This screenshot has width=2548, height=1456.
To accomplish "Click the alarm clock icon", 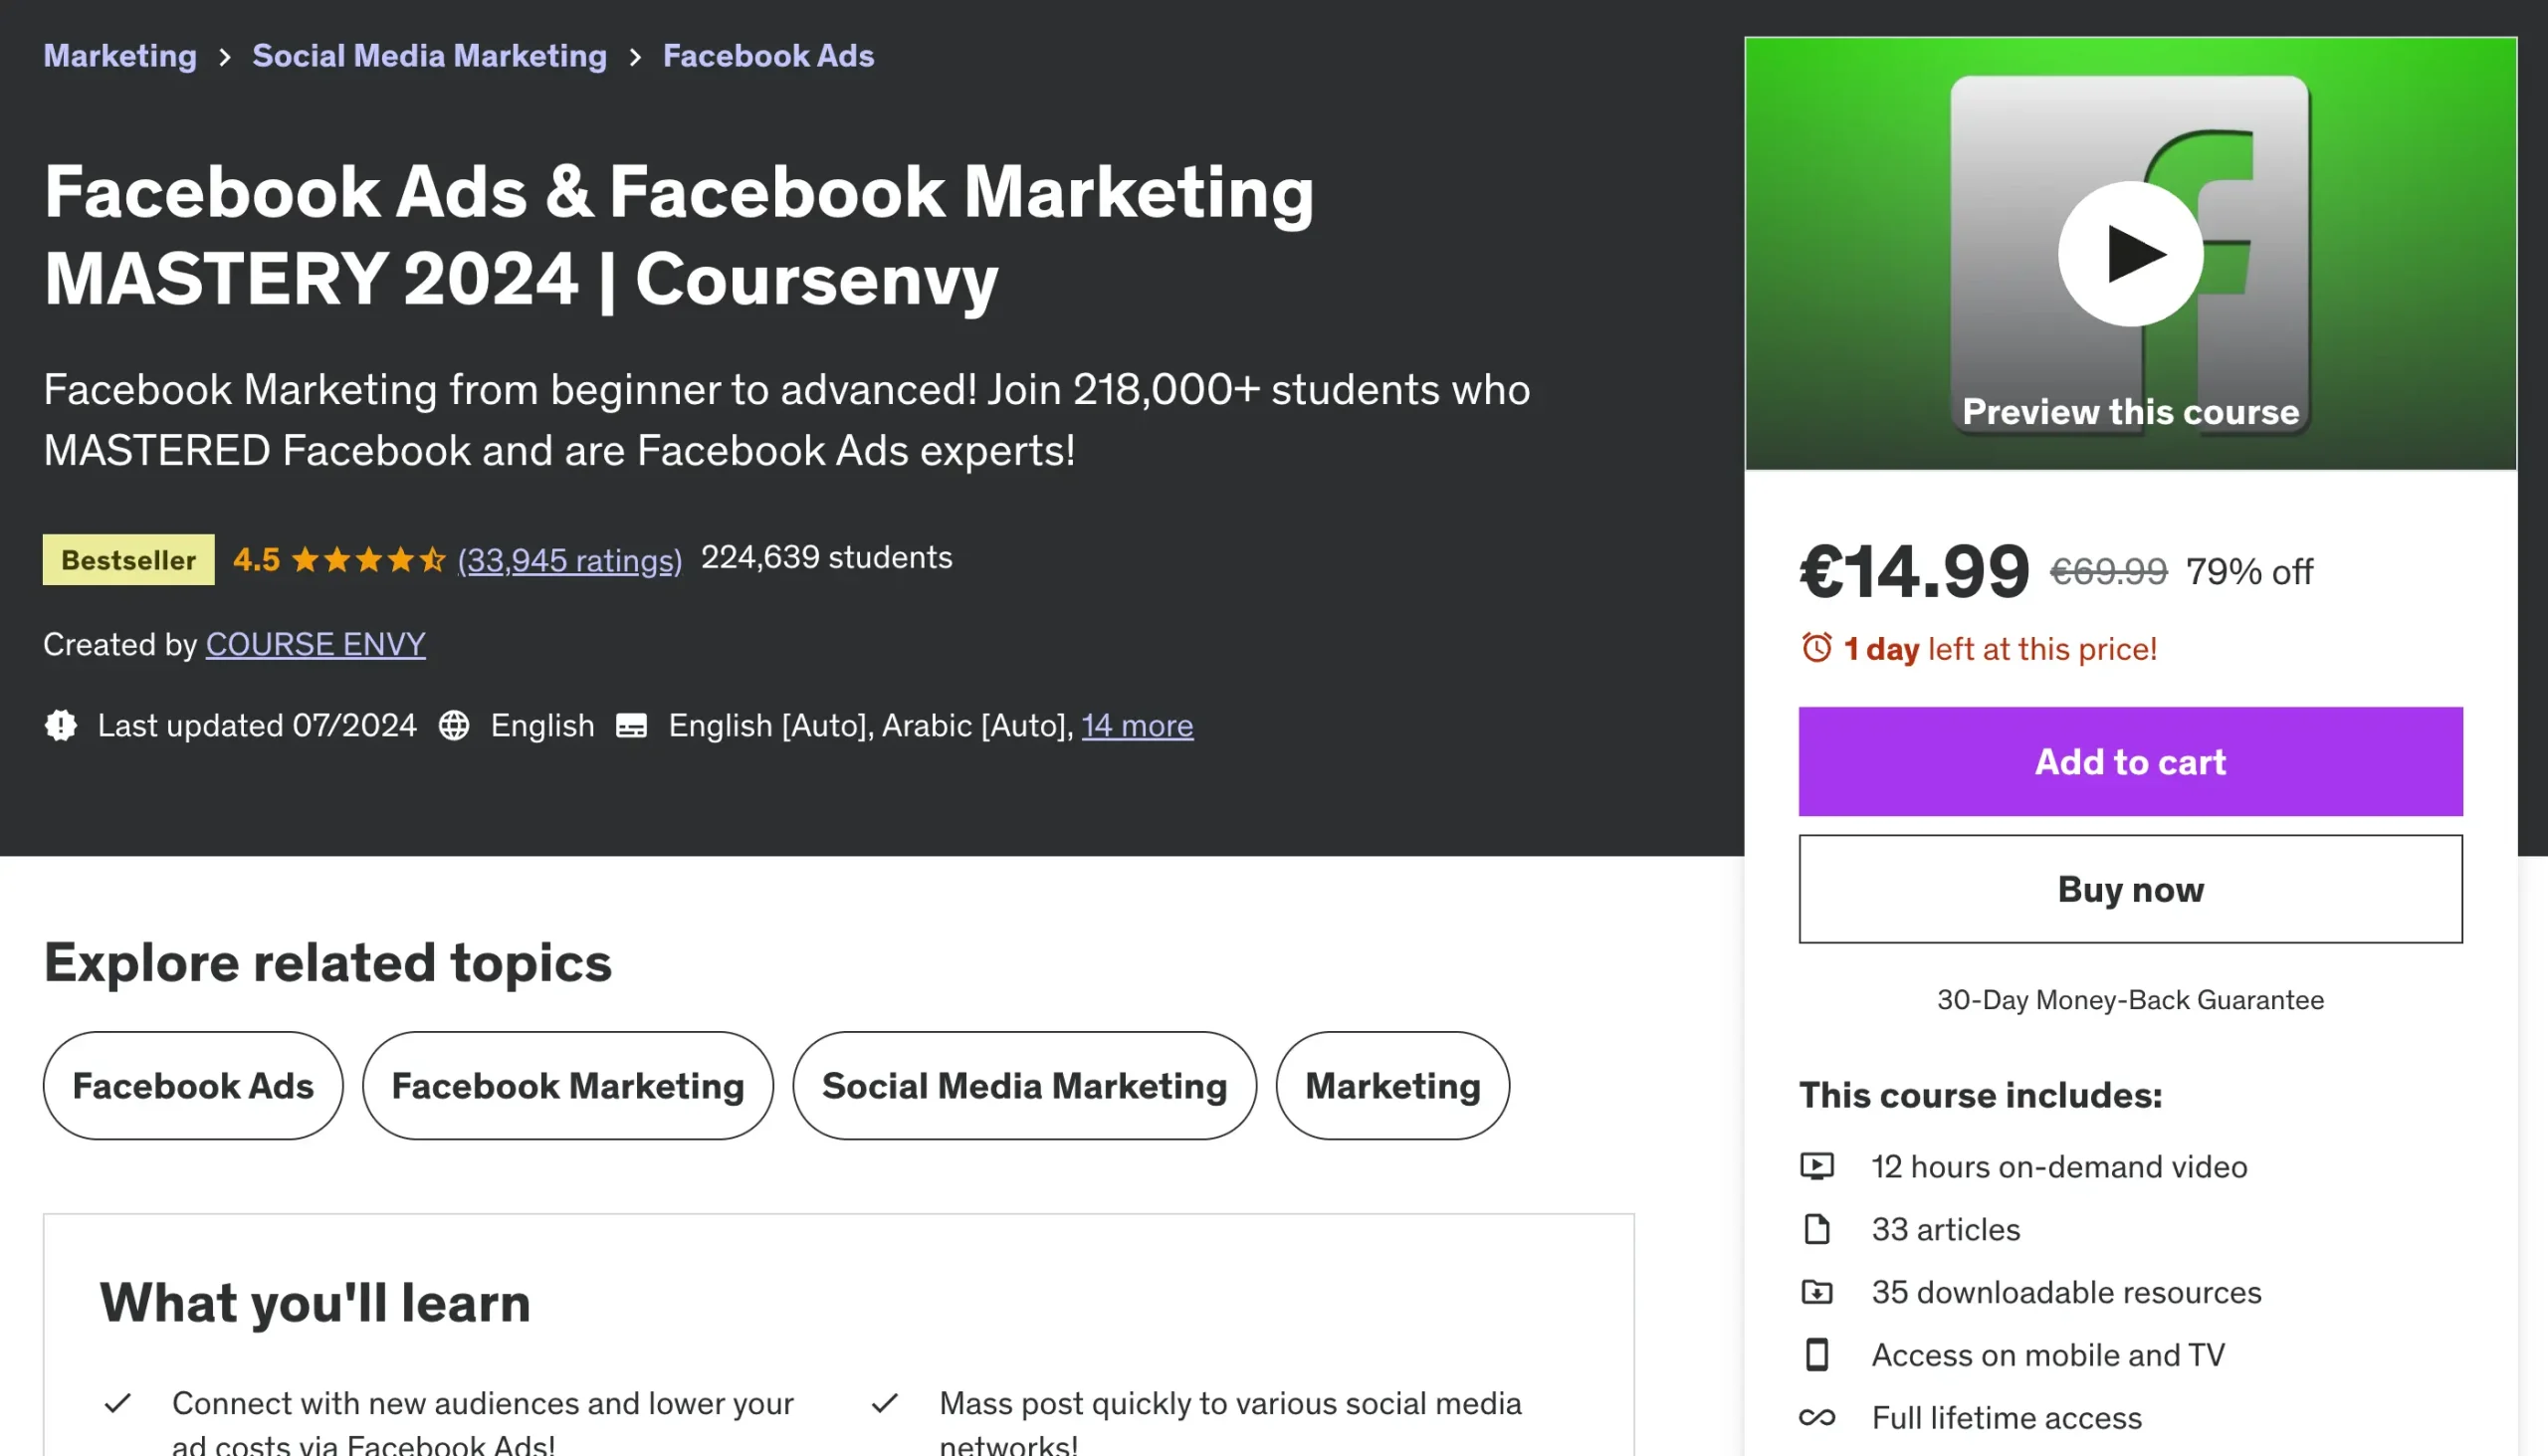I will tap(1816, 648).
